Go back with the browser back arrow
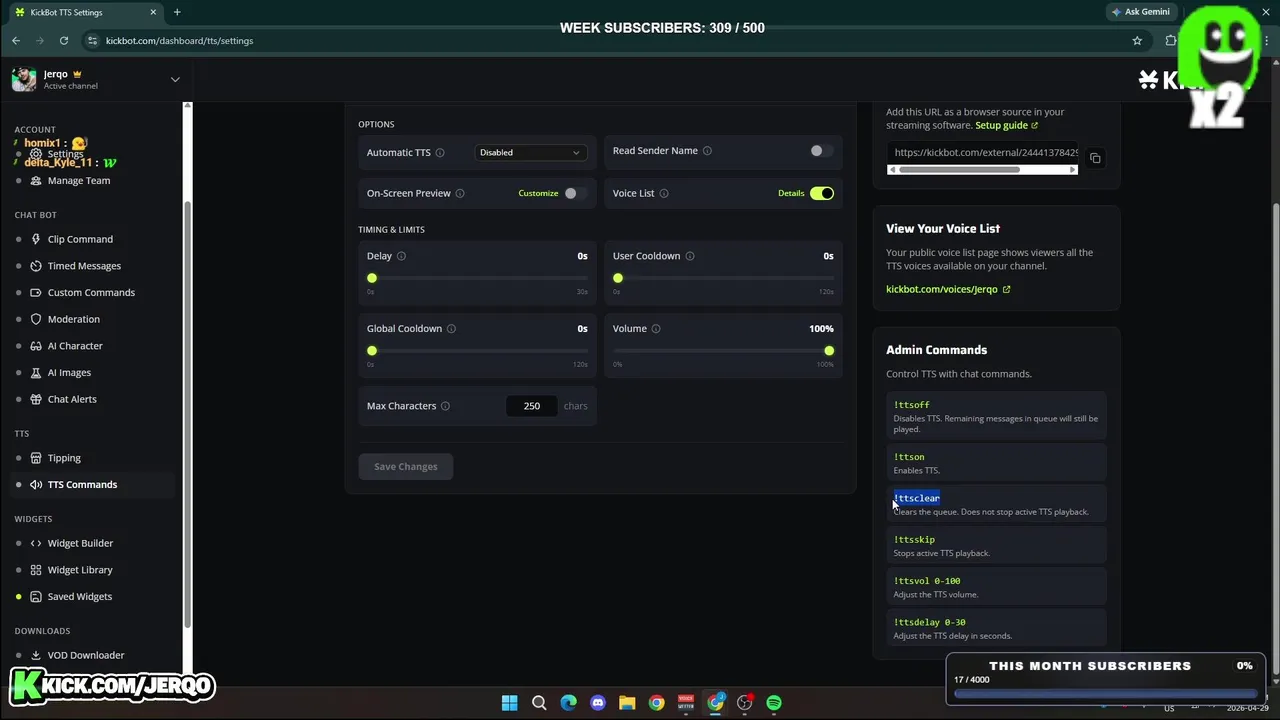The width and height of the screenshot is (1280, 720). [16, 41]
